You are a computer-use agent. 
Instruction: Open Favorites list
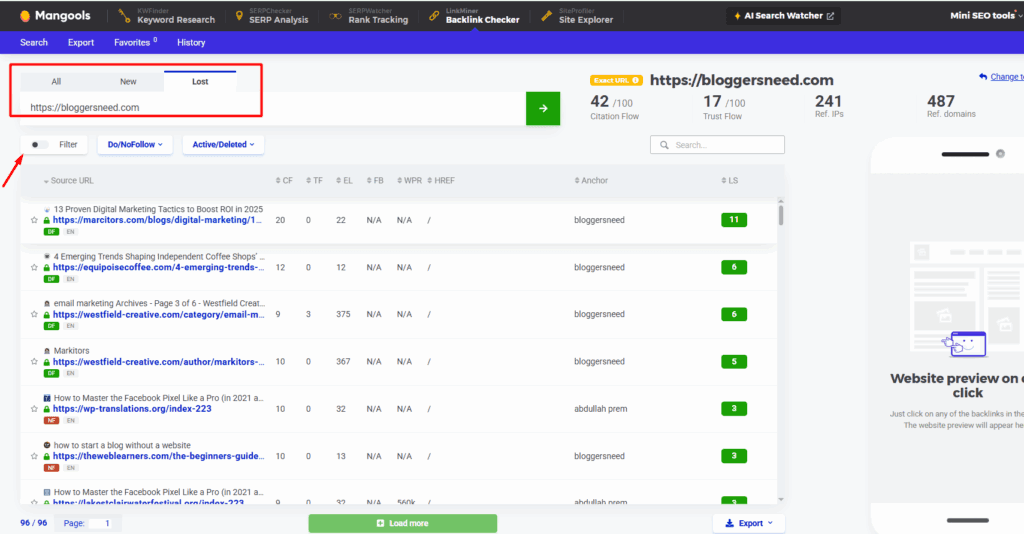(135, 42)
